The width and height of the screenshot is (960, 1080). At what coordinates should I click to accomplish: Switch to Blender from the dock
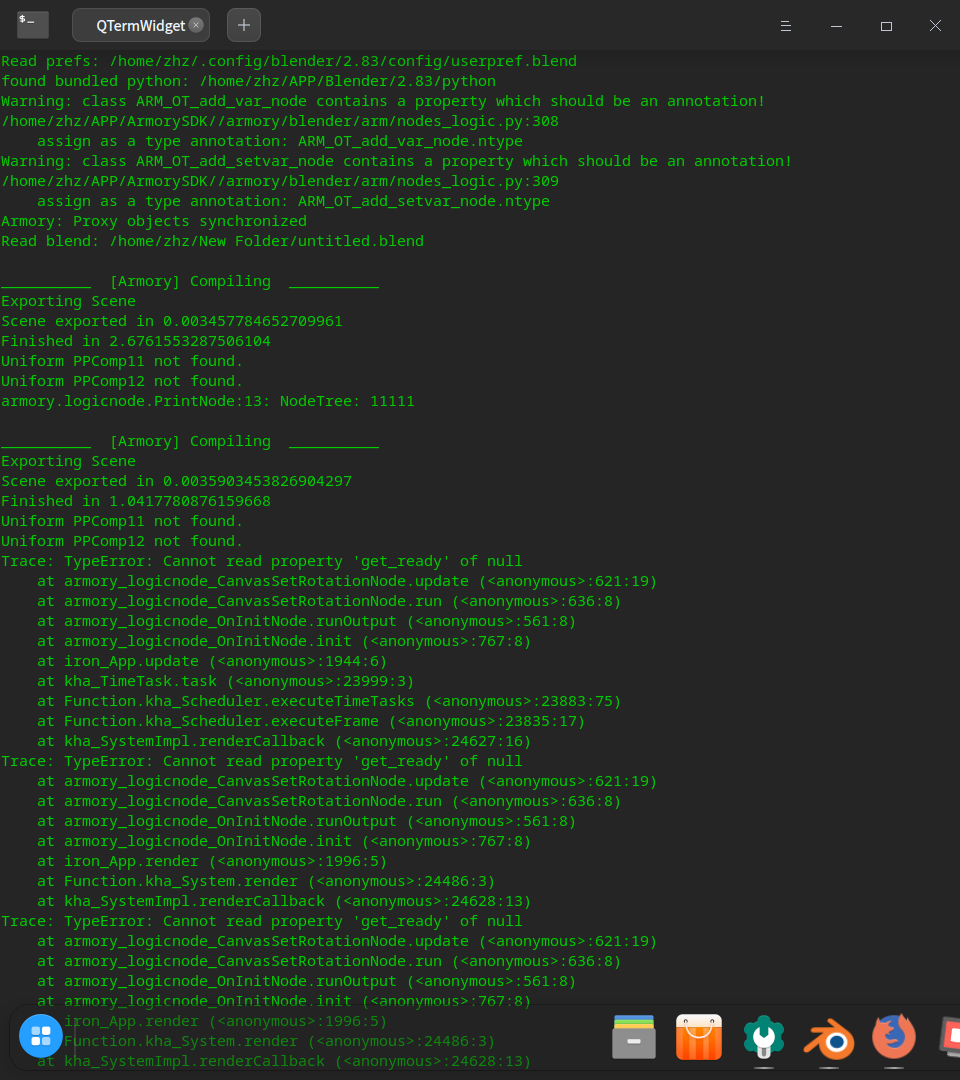point(828,1037)
